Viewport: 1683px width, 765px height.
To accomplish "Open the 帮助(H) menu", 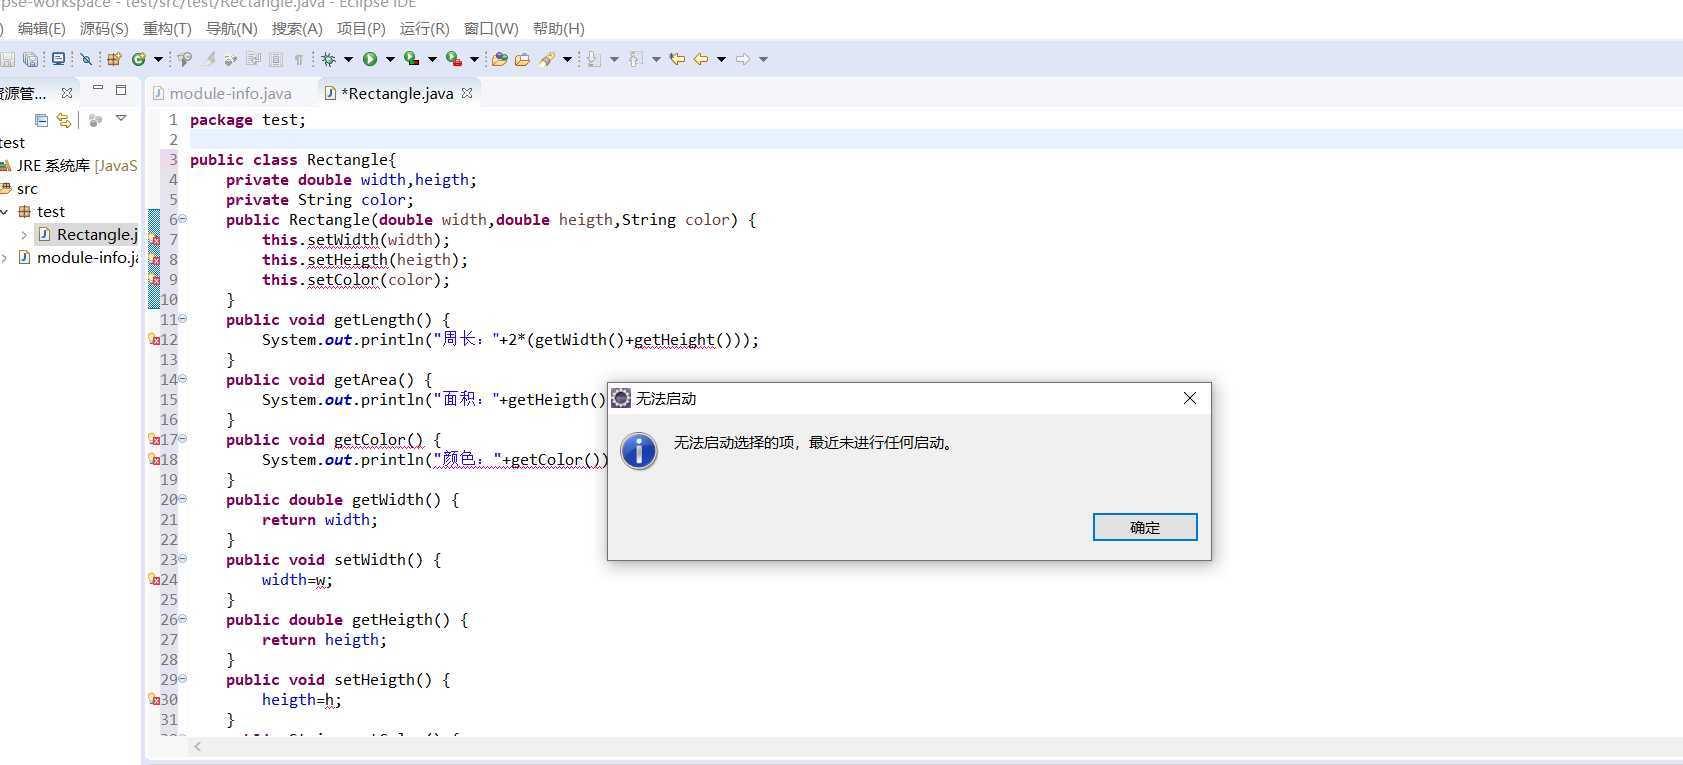I will coord(559,29).
